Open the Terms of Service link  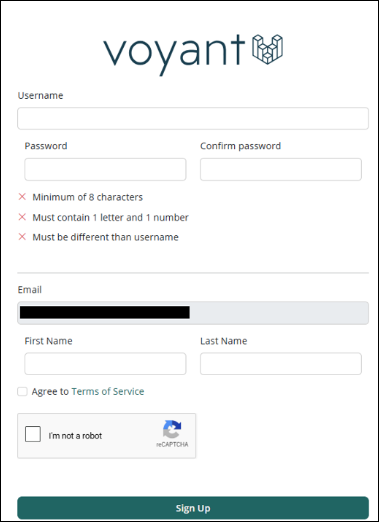(108, 391)
